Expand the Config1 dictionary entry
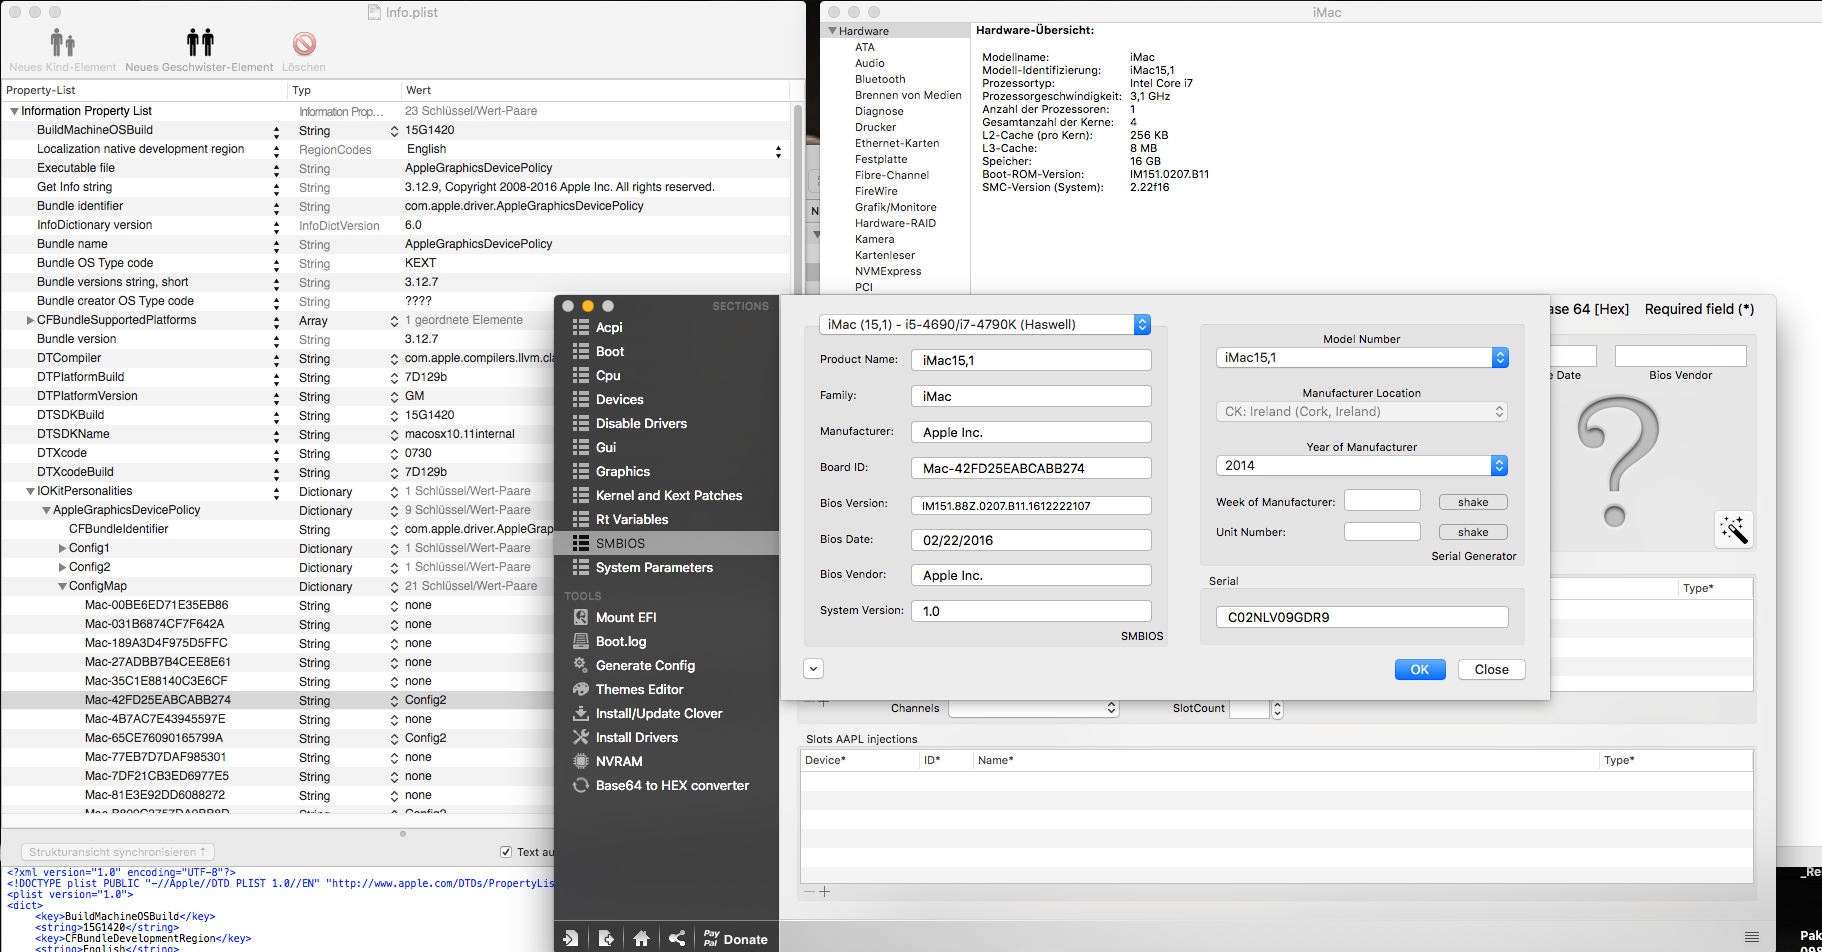Viewport: 1822px width, 952px height. [x=62, y=548]
